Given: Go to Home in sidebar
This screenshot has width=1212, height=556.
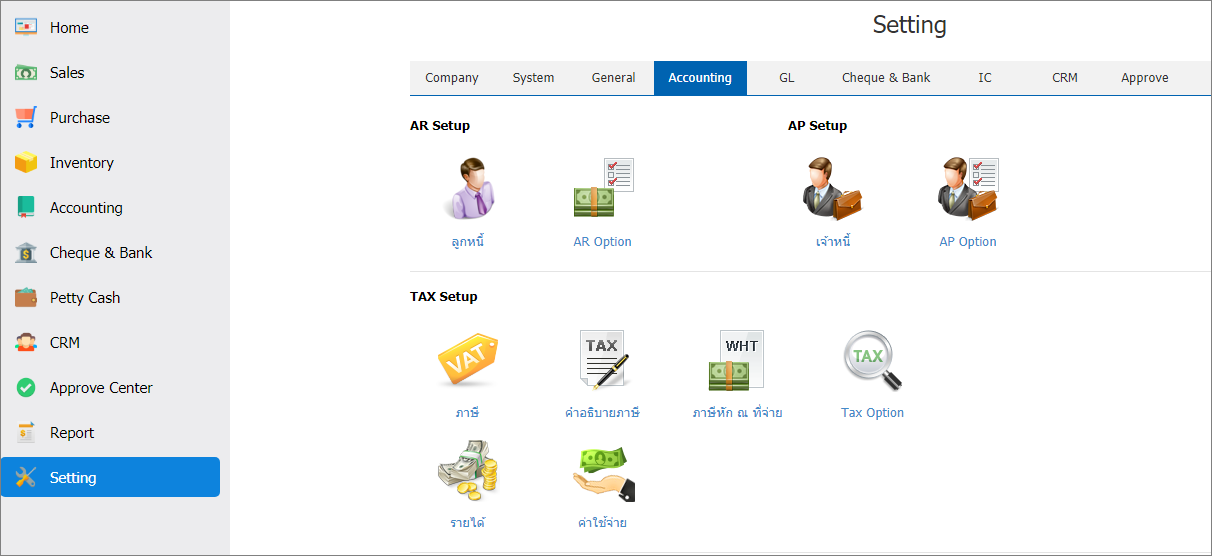Looking at the screenshot, I should pos(69,28).
